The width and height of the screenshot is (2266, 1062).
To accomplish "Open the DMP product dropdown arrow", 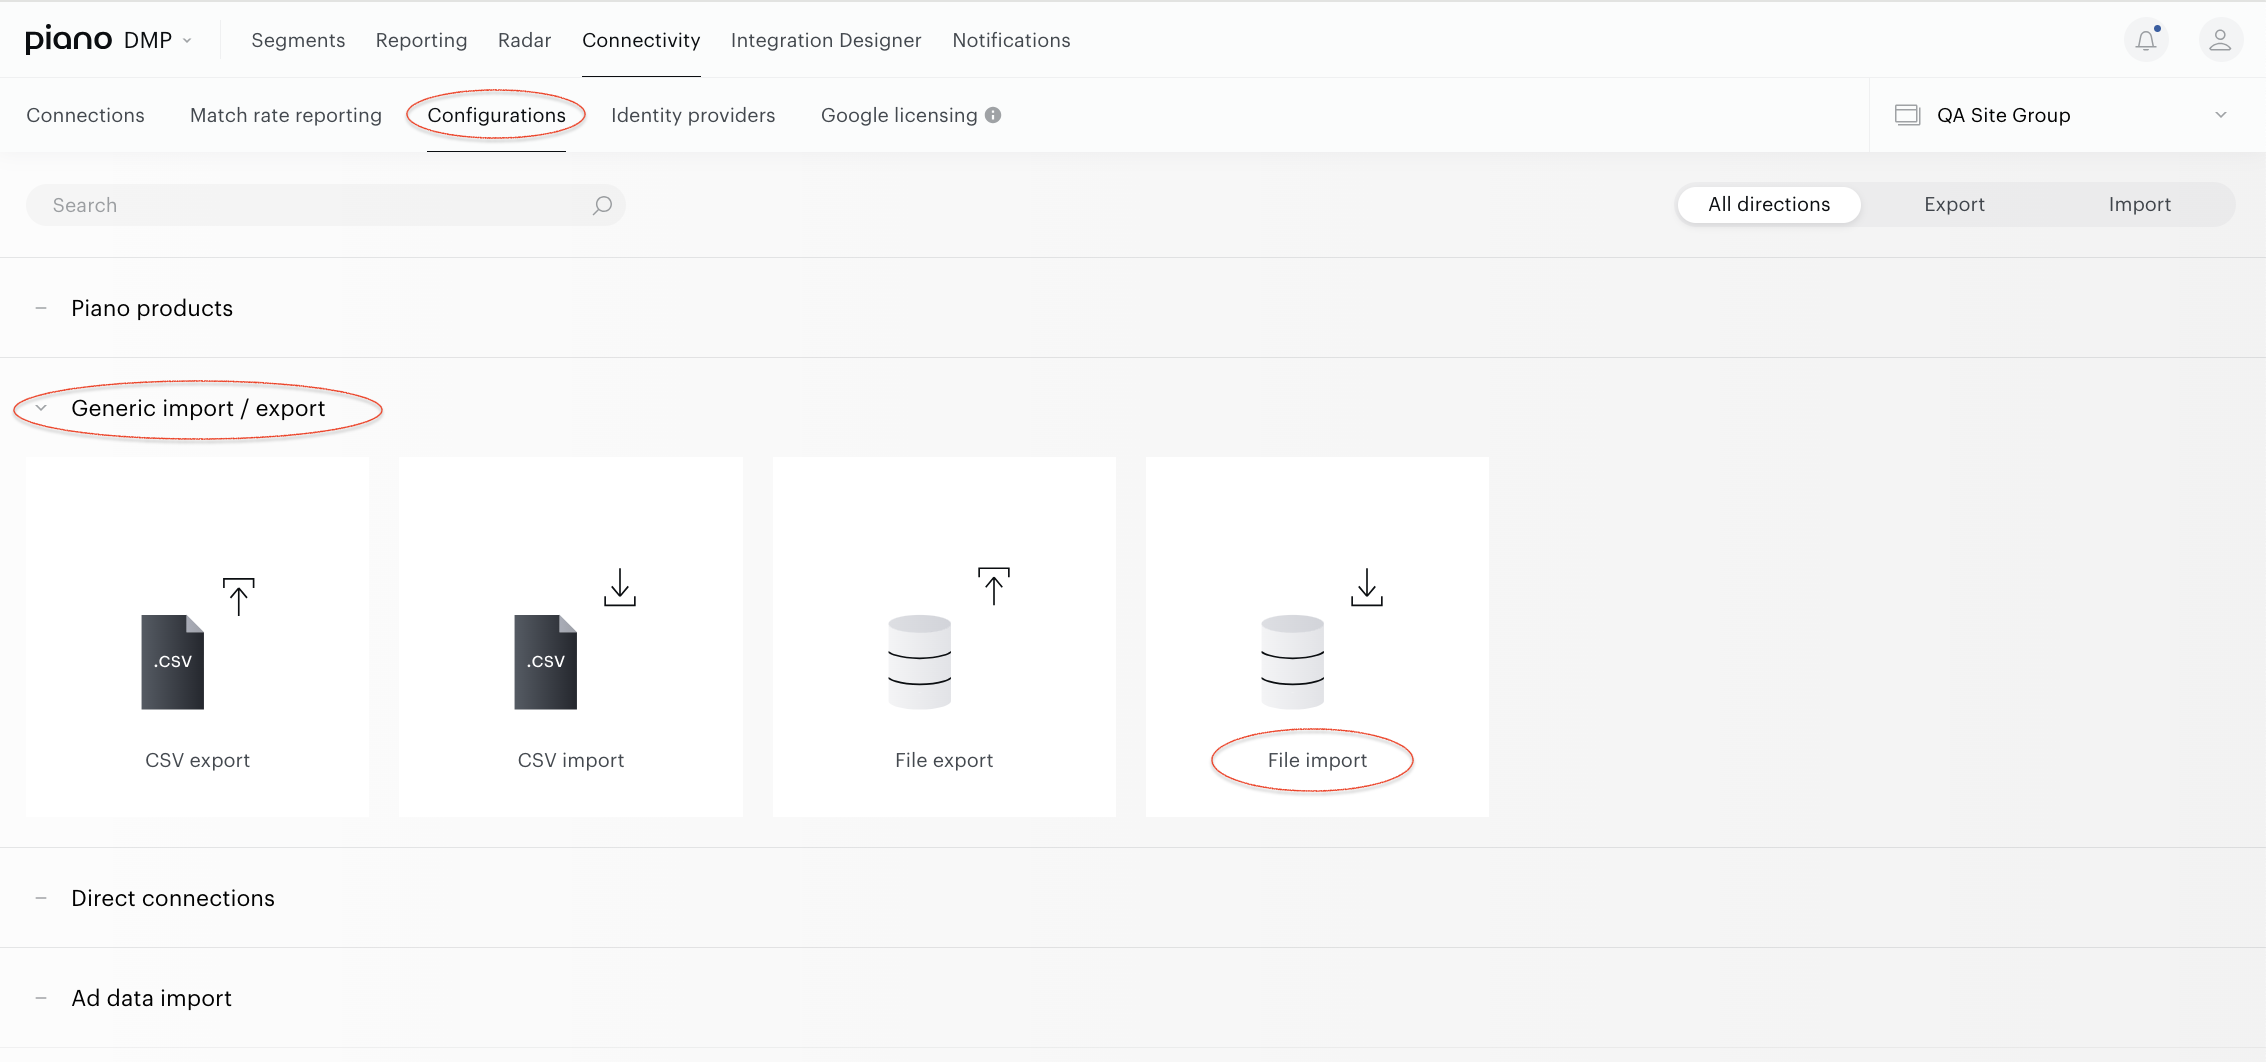I will pyautogui.click(x=187, y=41).
